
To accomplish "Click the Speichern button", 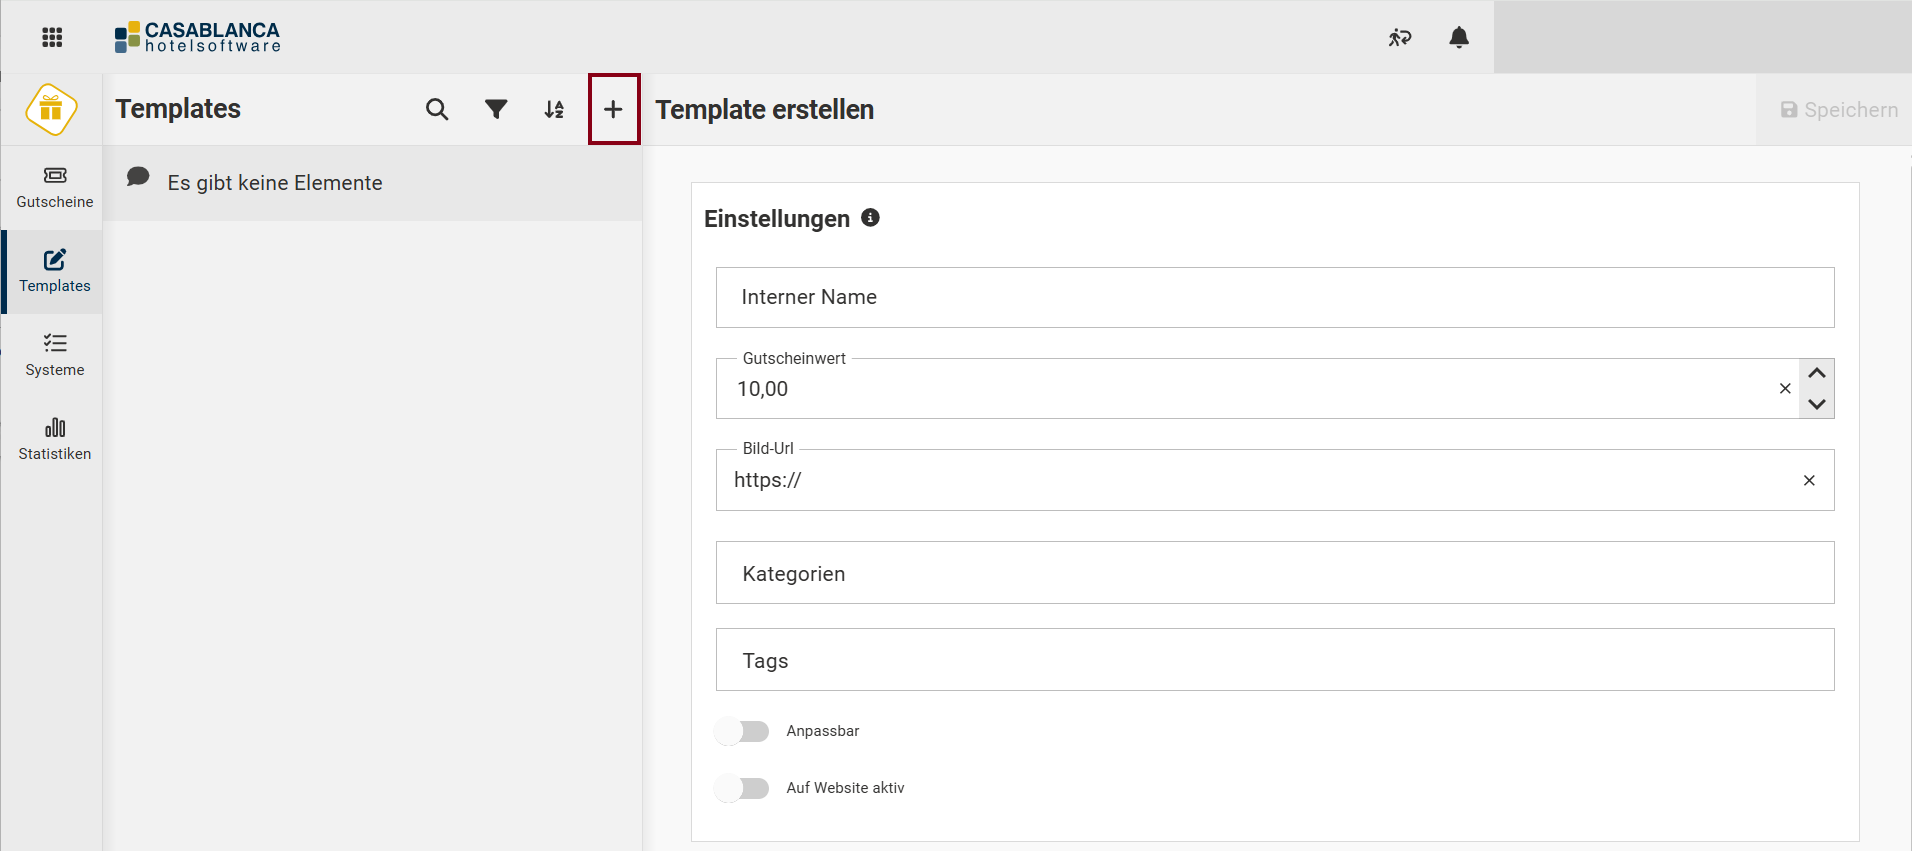I will (1838, 110).
